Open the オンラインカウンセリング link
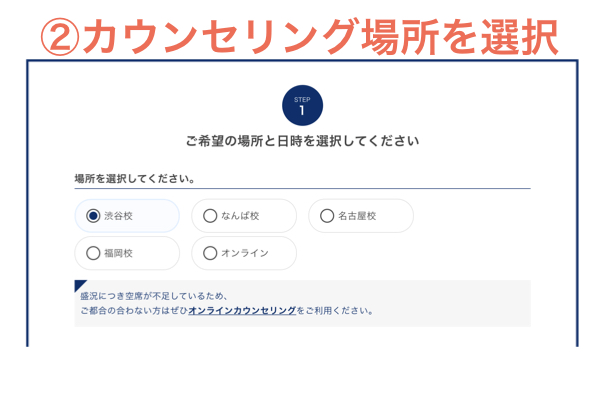 coord(242,310)
